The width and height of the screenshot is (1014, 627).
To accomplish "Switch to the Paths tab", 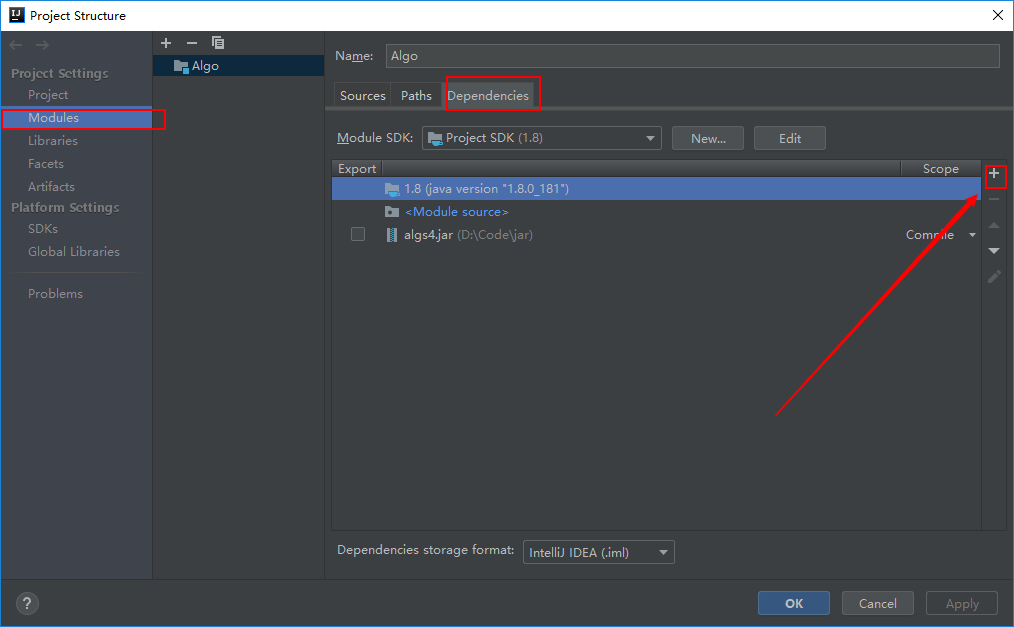I will (x=416, y=96).
